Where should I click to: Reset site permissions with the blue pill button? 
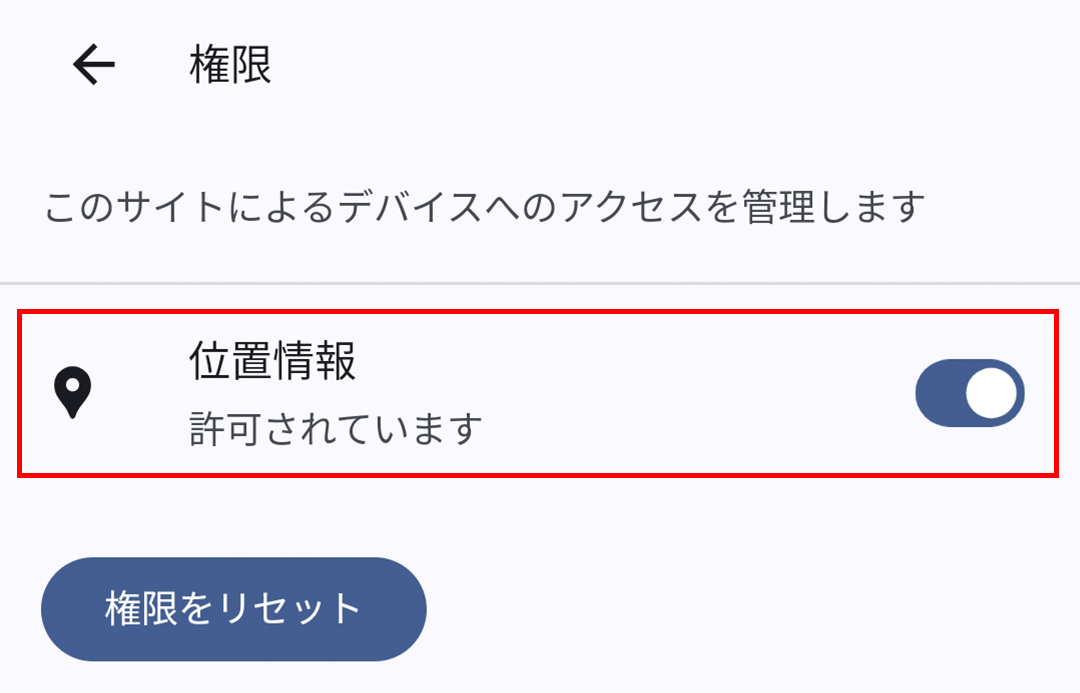pyautogui.click(x=233, y=609)
